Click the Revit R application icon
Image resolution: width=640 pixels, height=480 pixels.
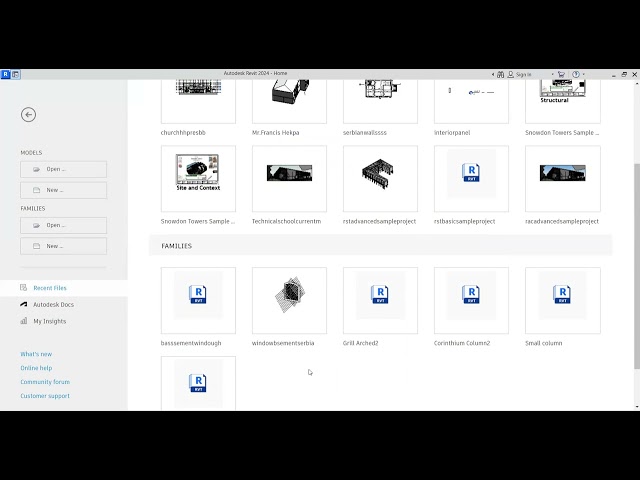(5, 74)
